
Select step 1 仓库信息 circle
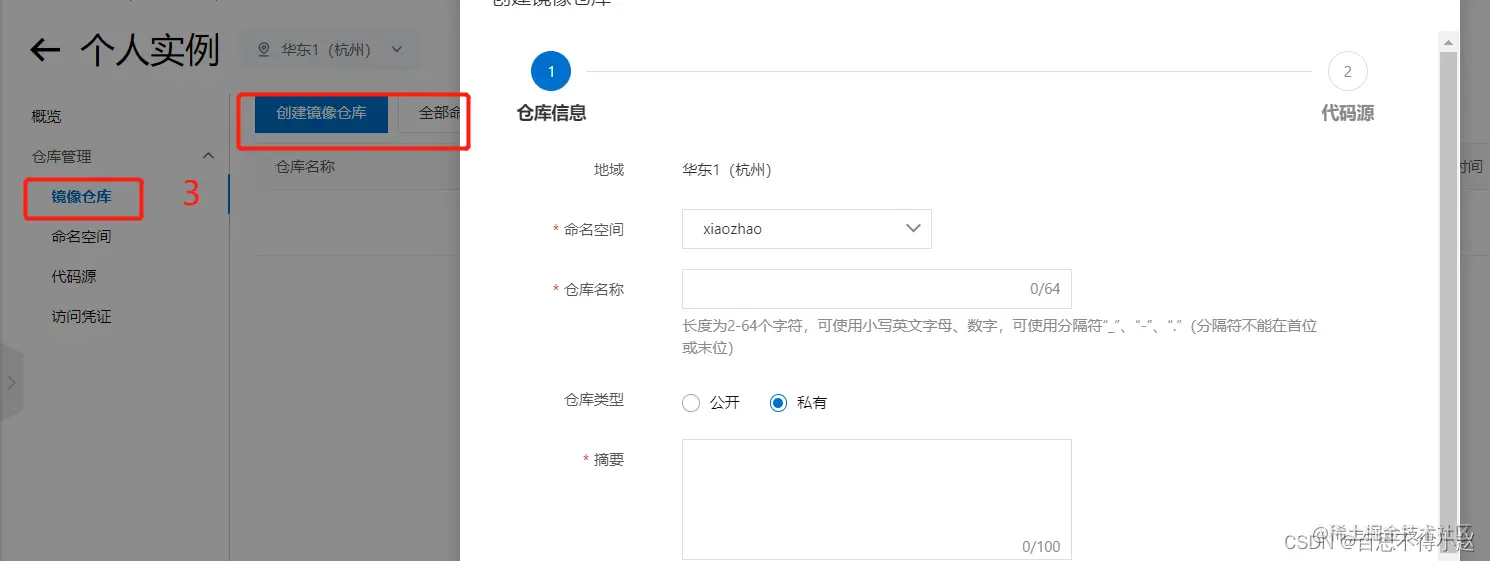point(551,72)
